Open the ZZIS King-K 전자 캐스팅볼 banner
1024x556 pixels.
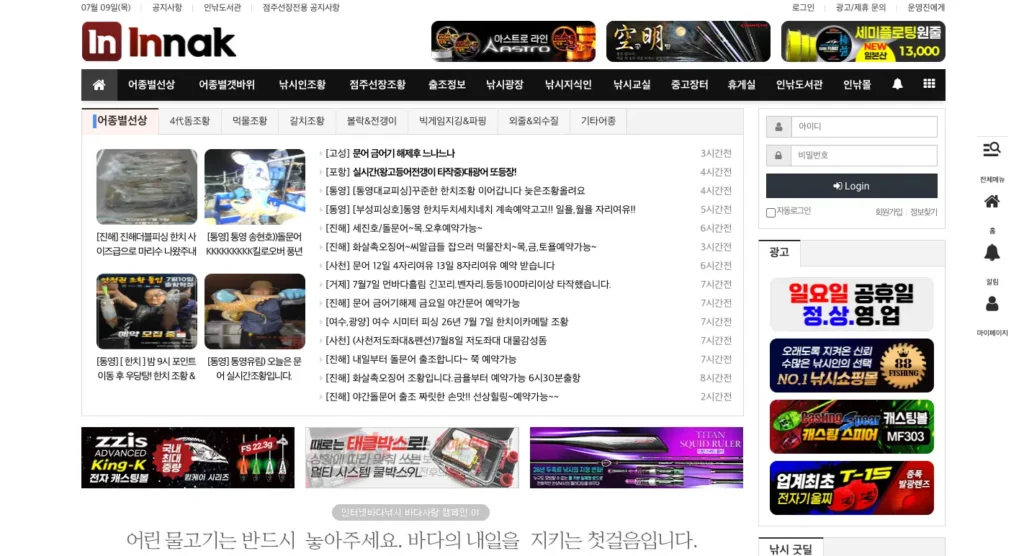pos(187,457)
